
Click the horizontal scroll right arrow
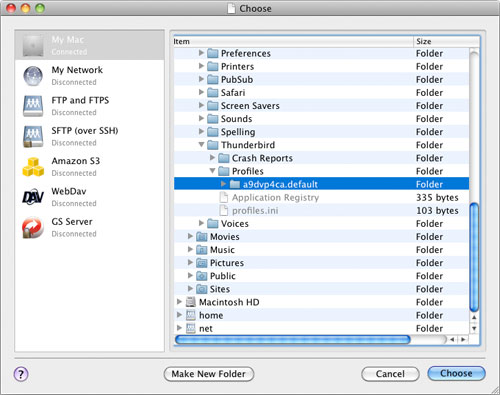coord(463,340)
